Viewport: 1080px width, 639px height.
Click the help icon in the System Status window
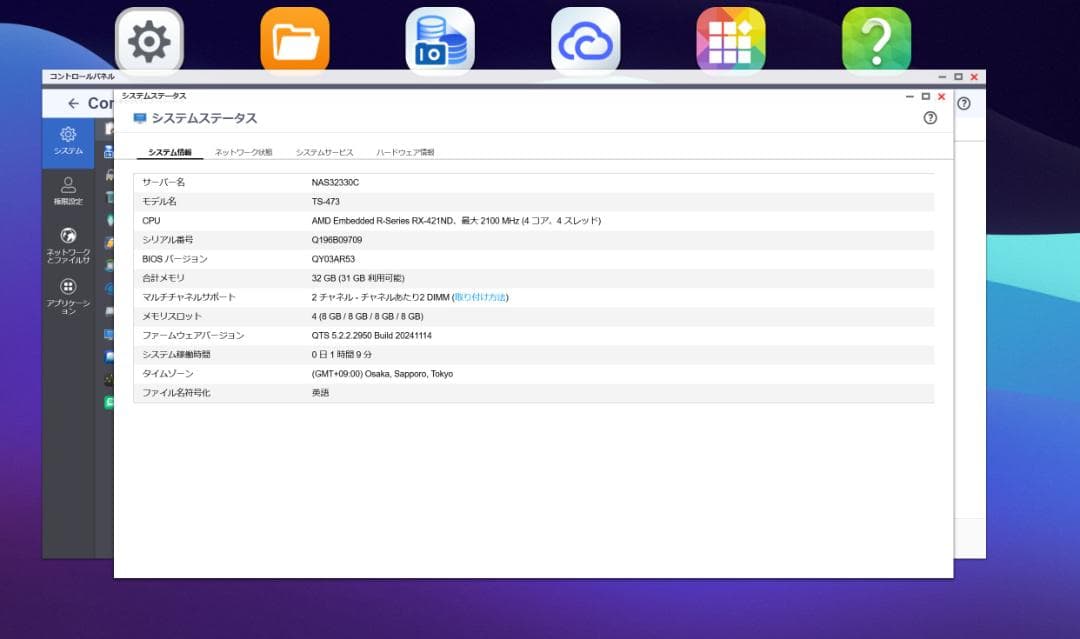click(930, 117)
